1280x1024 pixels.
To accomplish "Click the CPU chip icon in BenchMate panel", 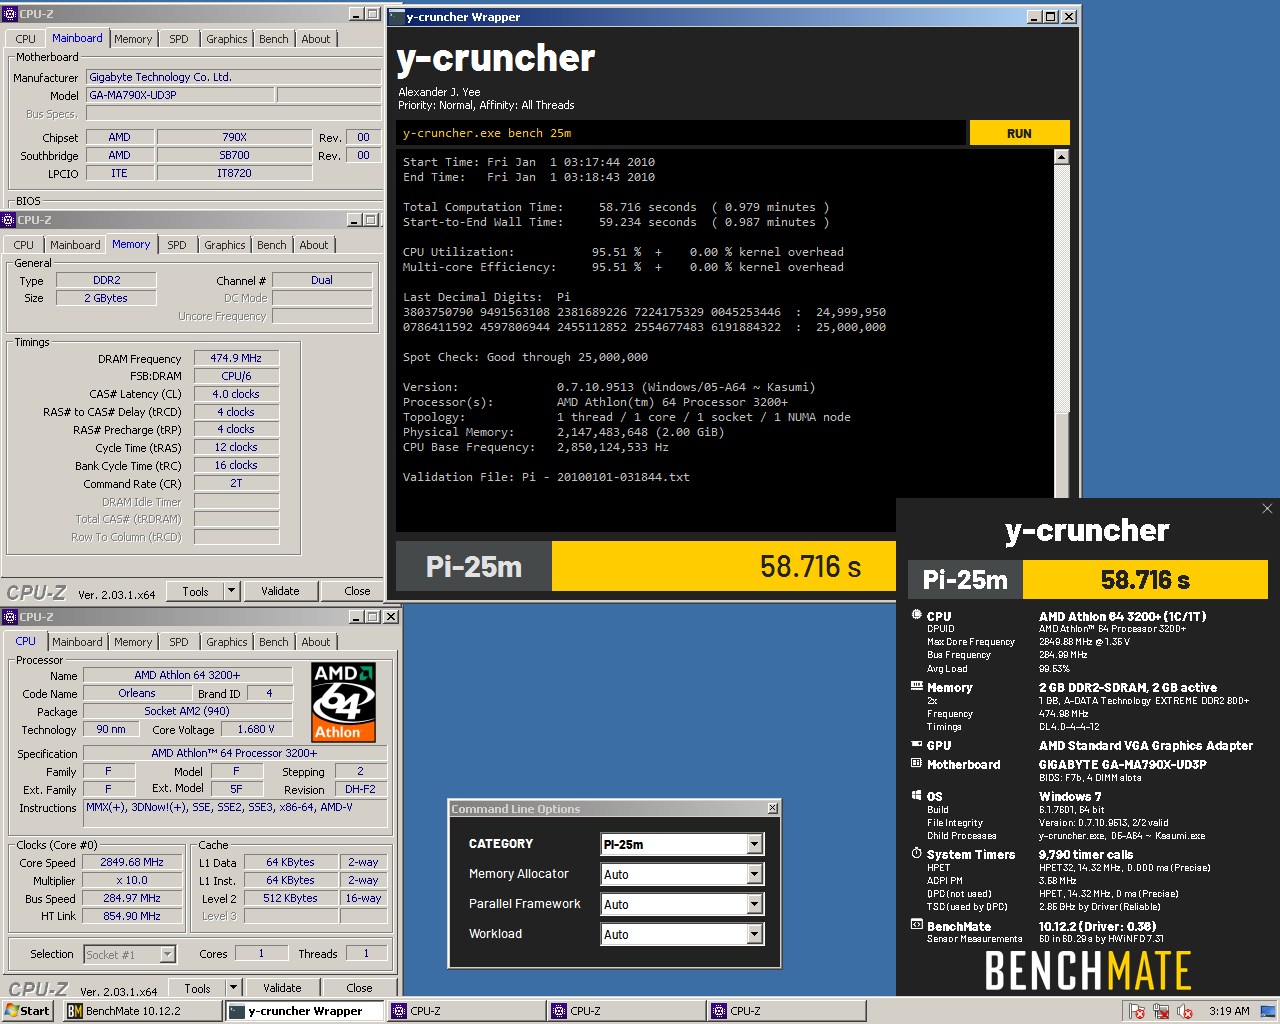I will (916, 615).
